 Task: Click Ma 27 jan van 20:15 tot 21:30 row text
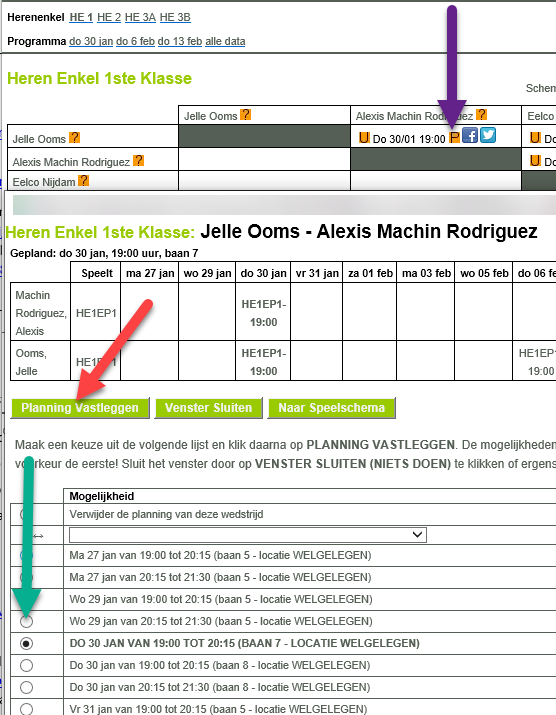click(x=220, y=577)
